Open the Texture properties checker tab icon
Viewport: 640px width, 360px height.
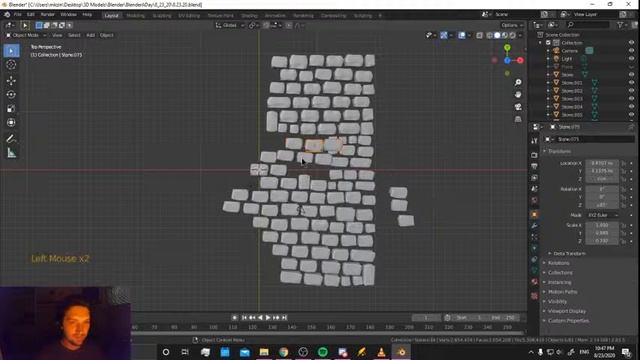(x=534, y=296)
